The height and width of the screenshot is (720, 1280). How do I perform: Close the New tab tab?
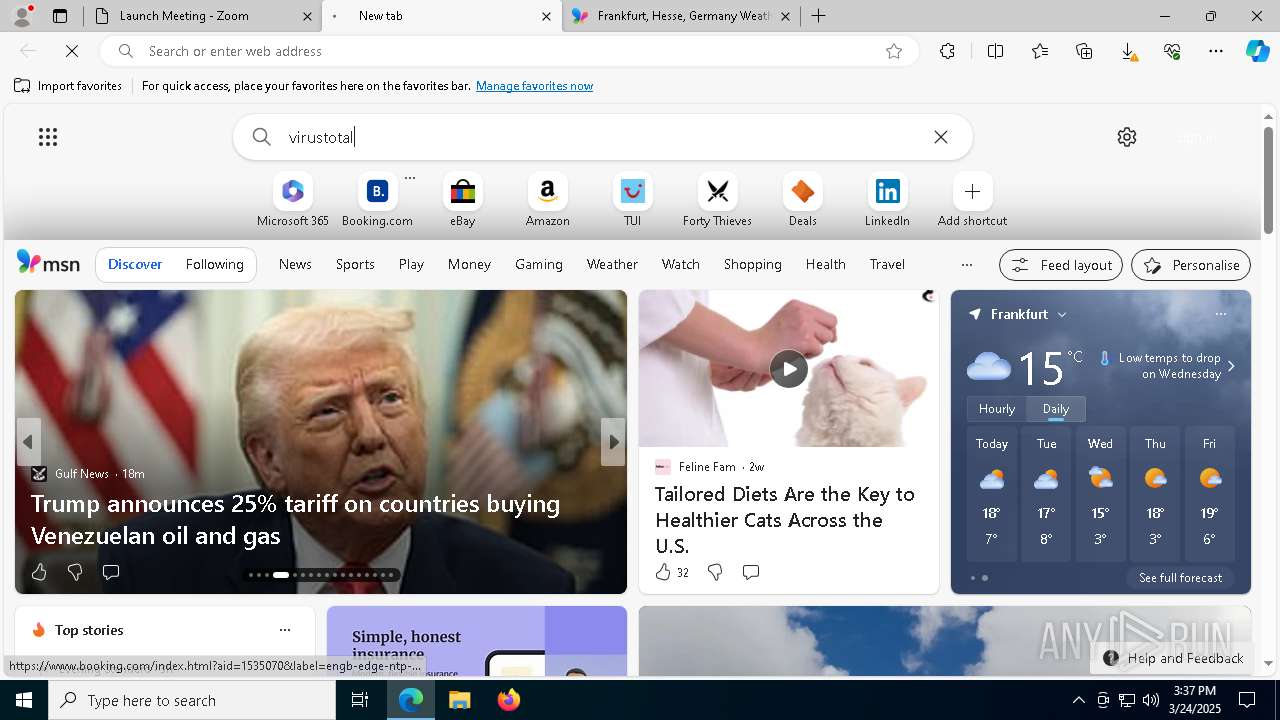click(x=546, y=16)
